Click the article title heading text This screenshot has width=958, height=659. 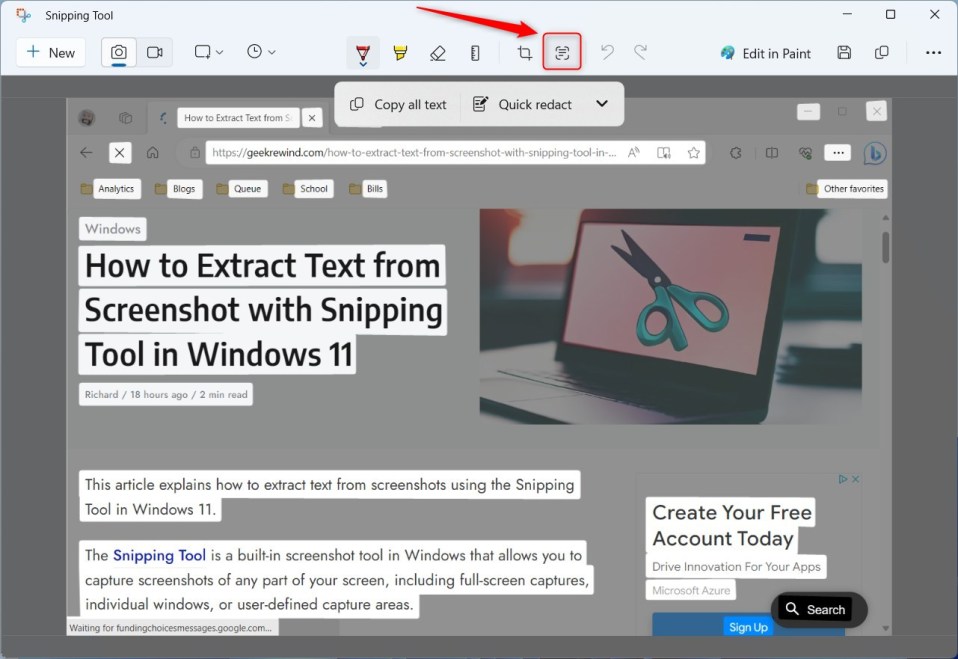(263, 309)
